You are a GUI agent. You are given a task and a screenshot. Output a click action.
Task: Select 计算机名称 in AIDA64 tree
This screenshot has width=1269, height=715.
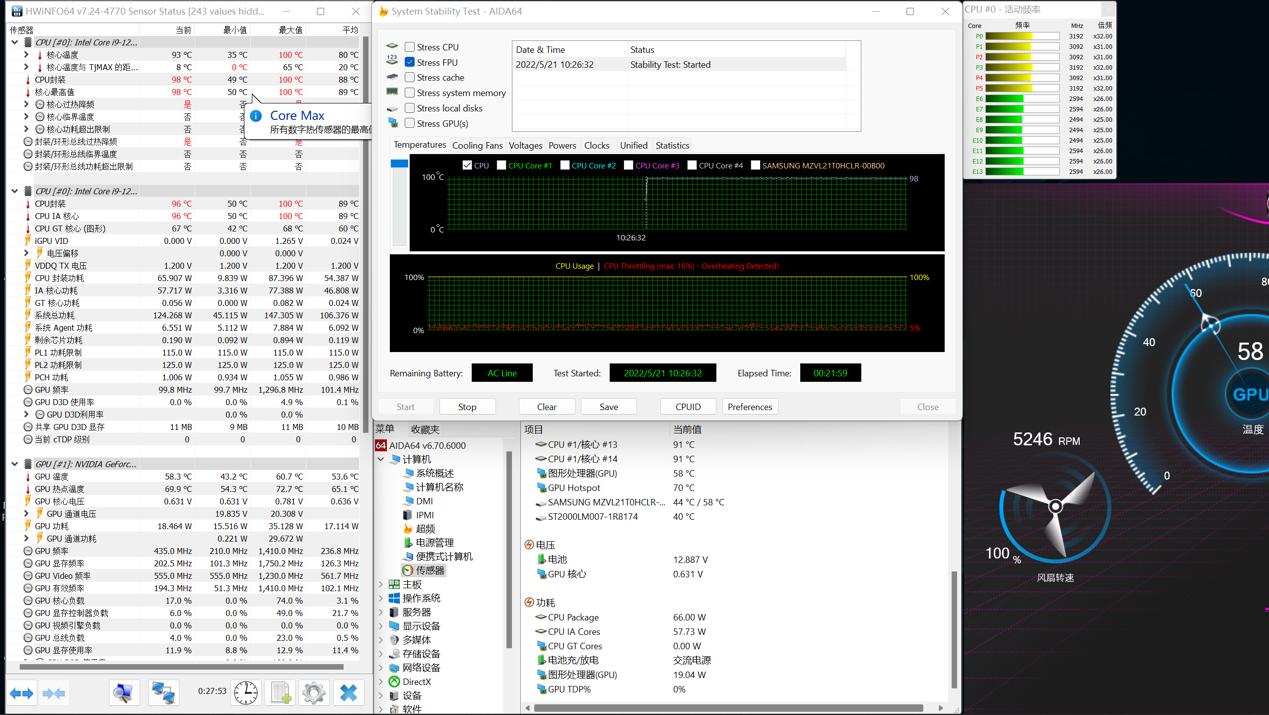[434, 487]
